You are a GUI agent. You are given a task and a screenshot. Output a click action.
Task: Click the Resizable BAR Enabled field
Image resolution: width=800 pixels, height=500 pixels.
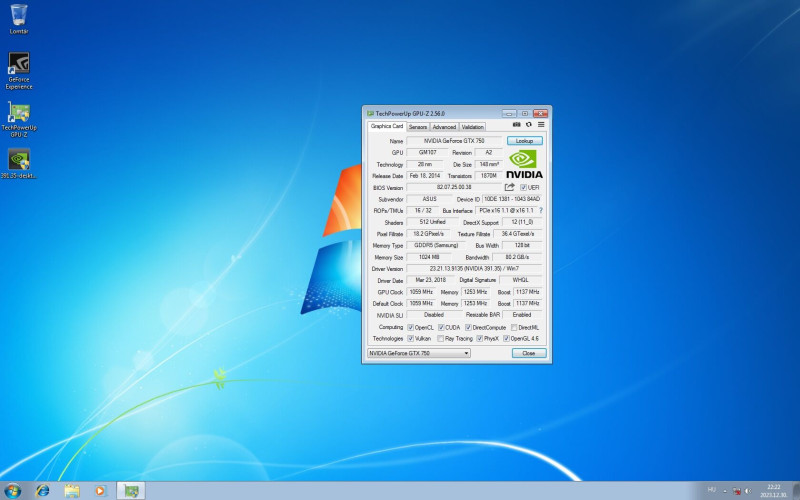pyautogui.click(x=522, y=315)
